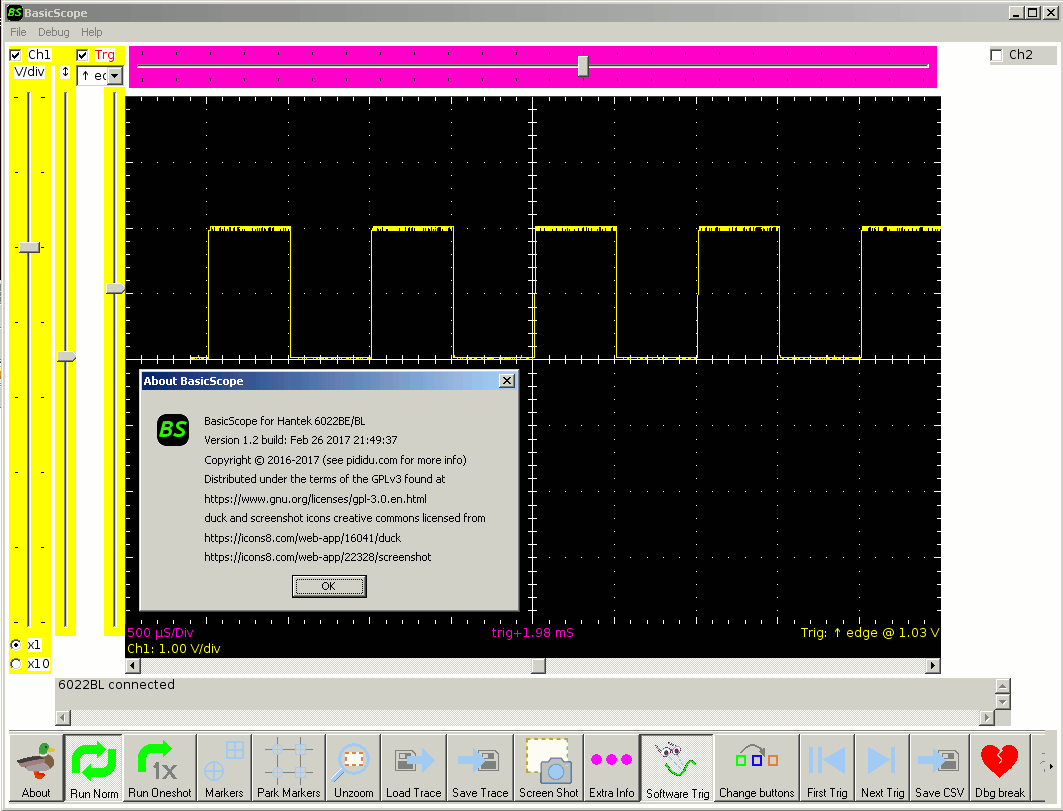Click Save CSV toolbar icon
The image size is (1063, 811).
pos(940,768)
